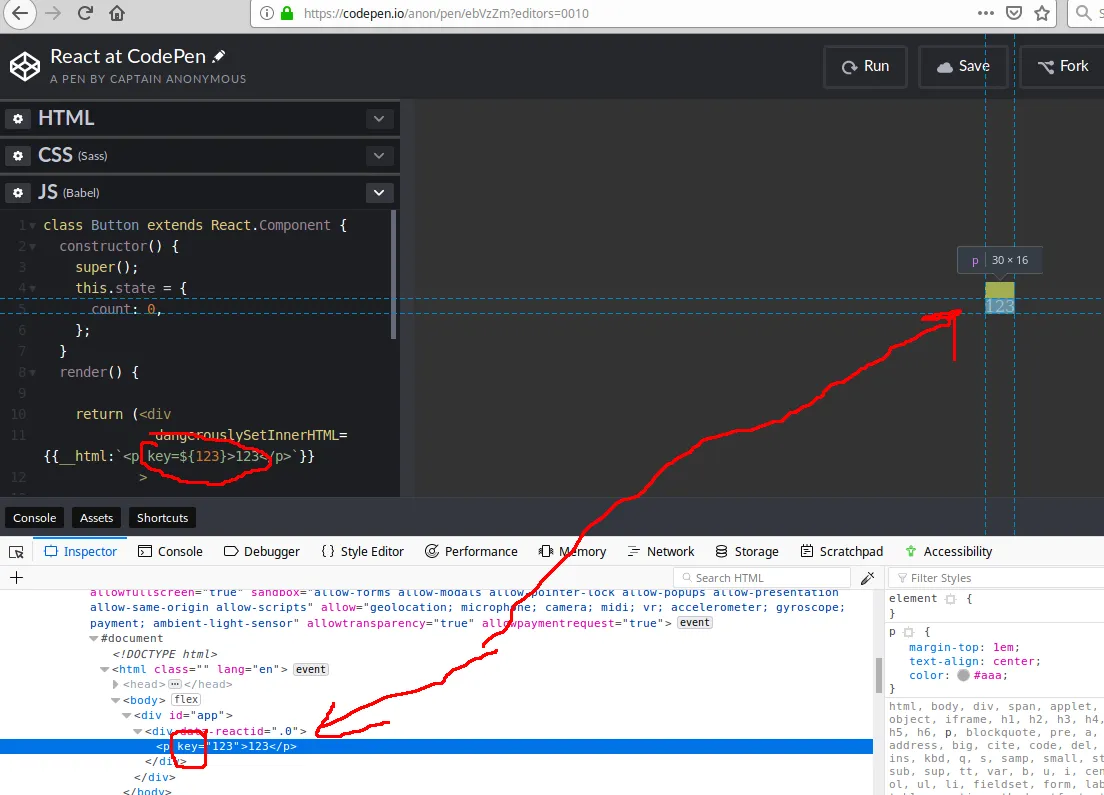Click the highlighter target next to p rule

tap(909, 632)
